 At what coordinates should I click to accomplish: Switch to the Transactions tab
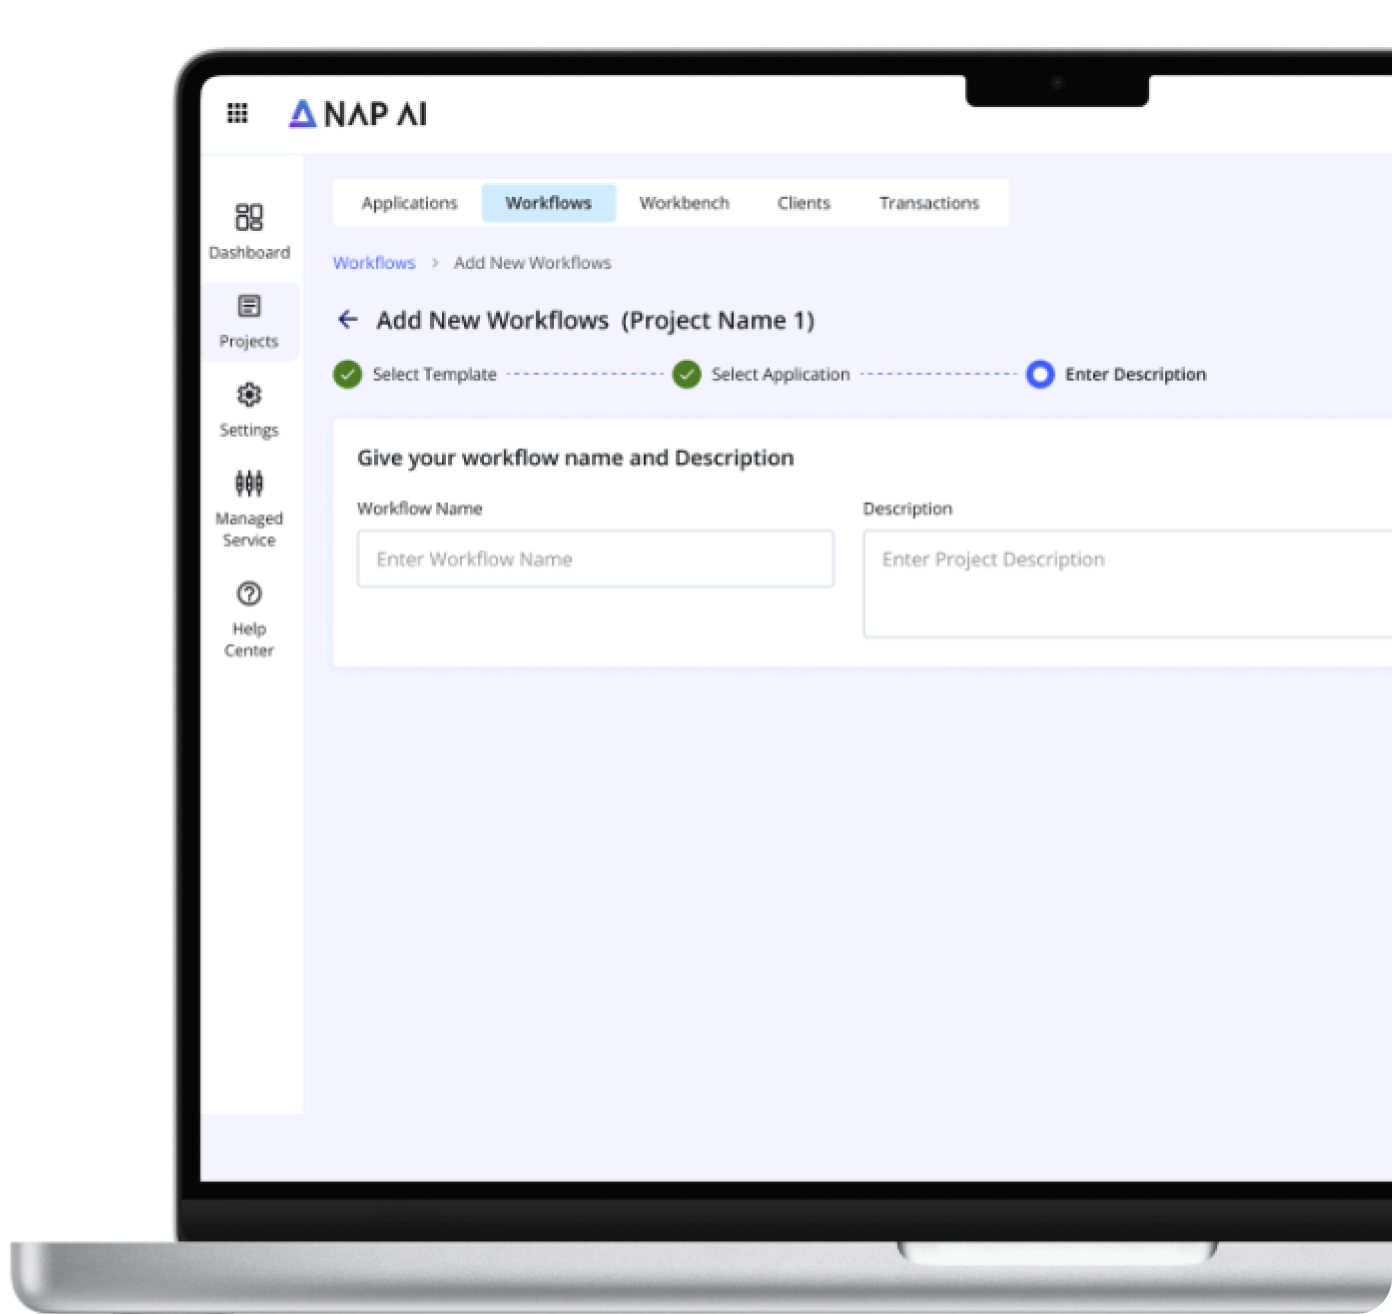[929, 203]
